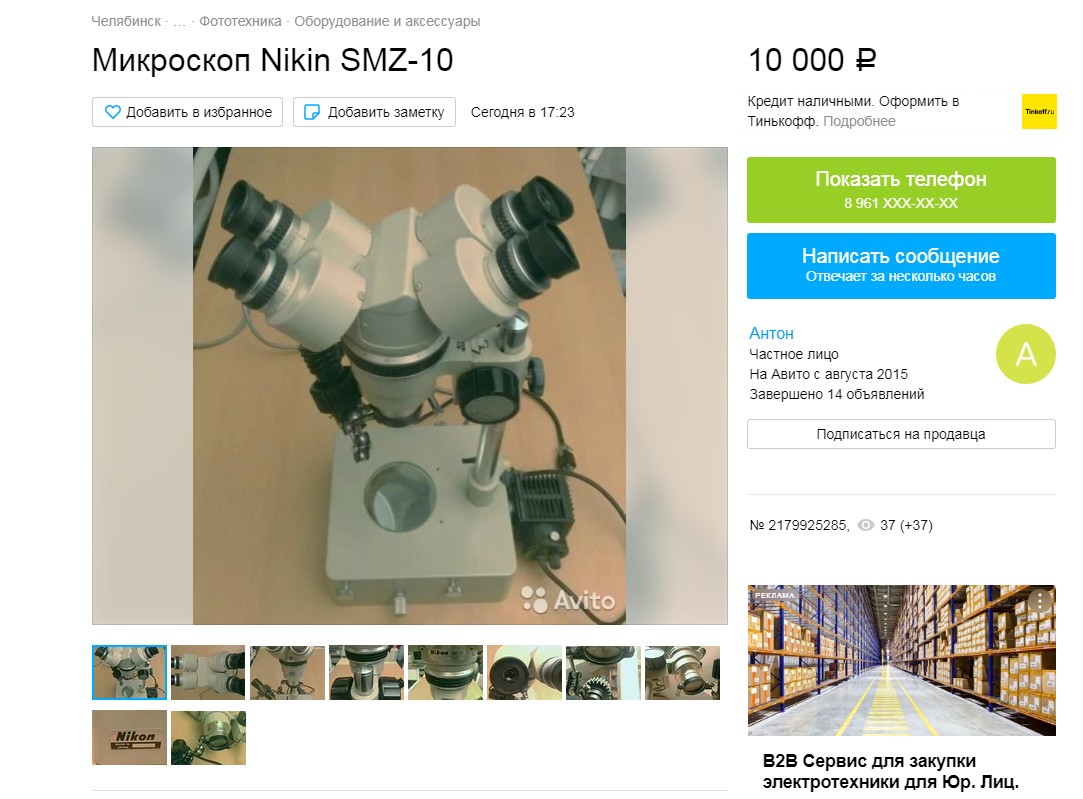Expand the breadcrumb ellipsis after Челябинск

tap(180, 21)
